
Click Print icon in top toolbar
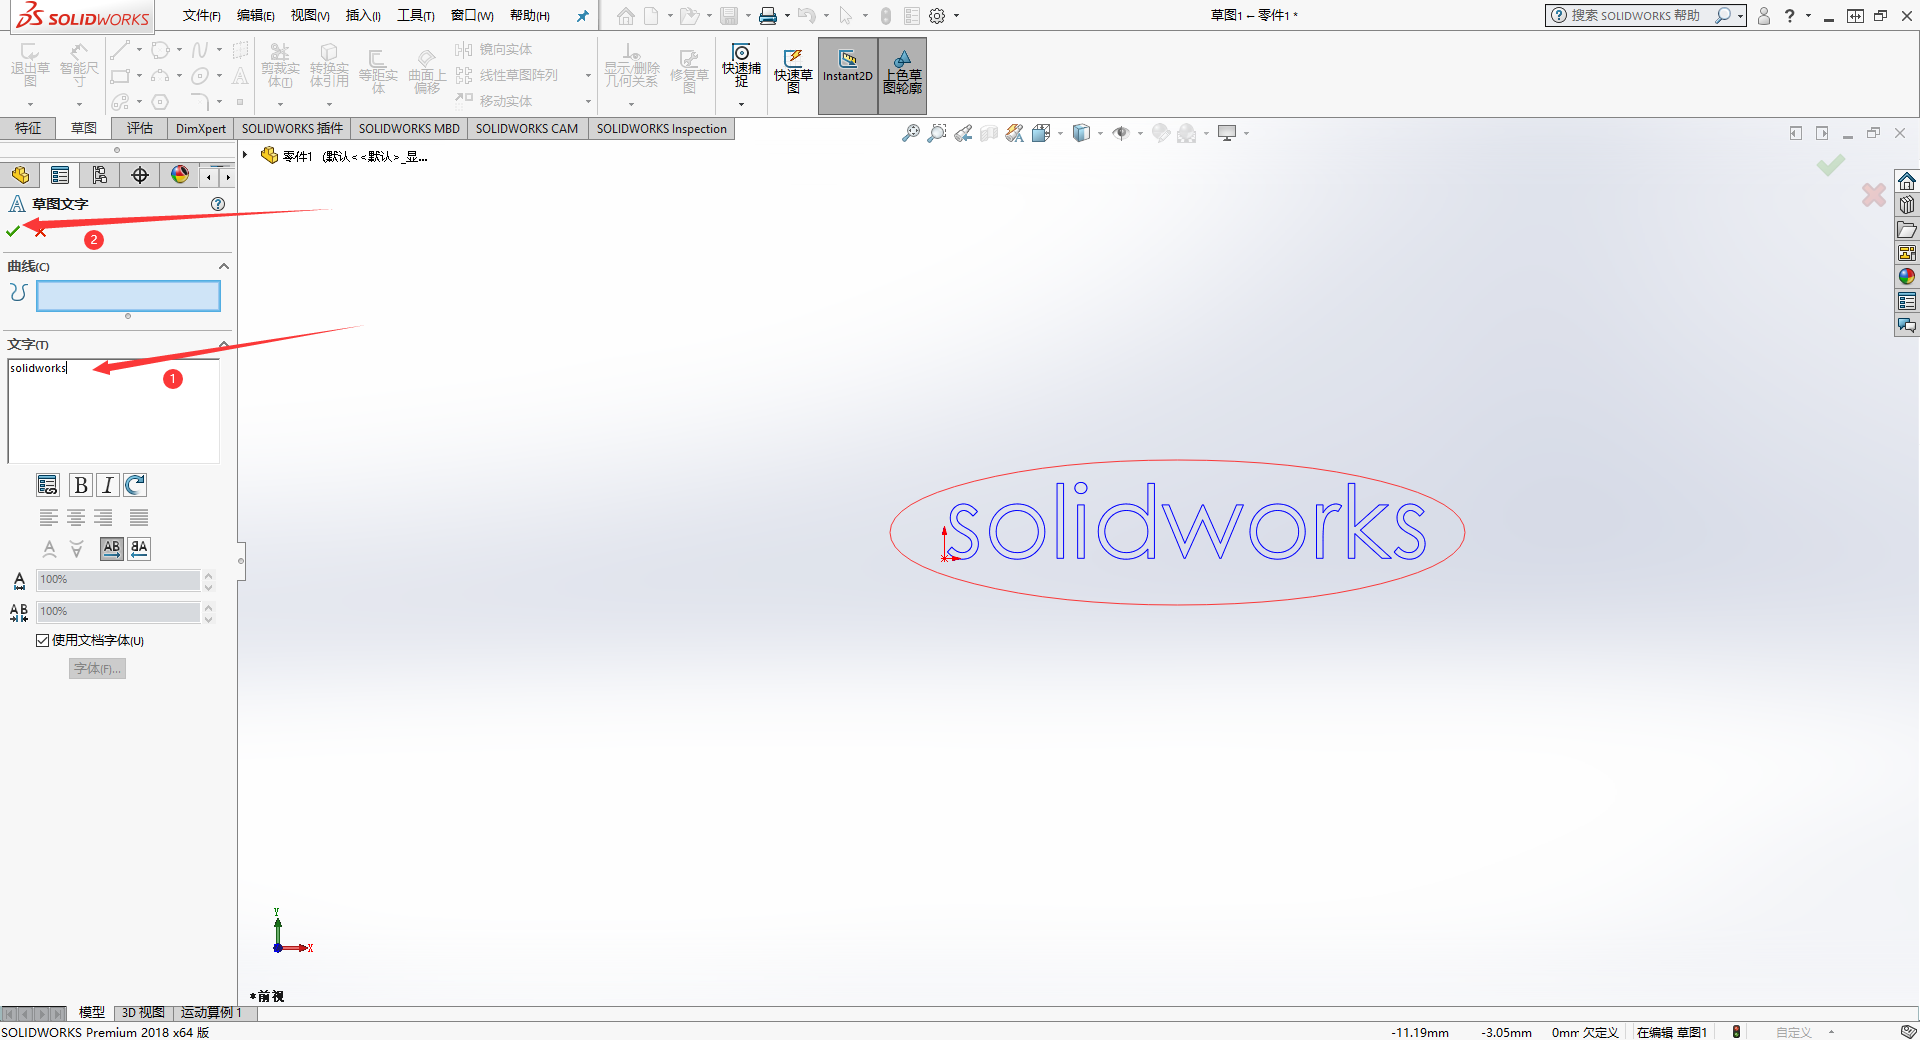[768, 15]
